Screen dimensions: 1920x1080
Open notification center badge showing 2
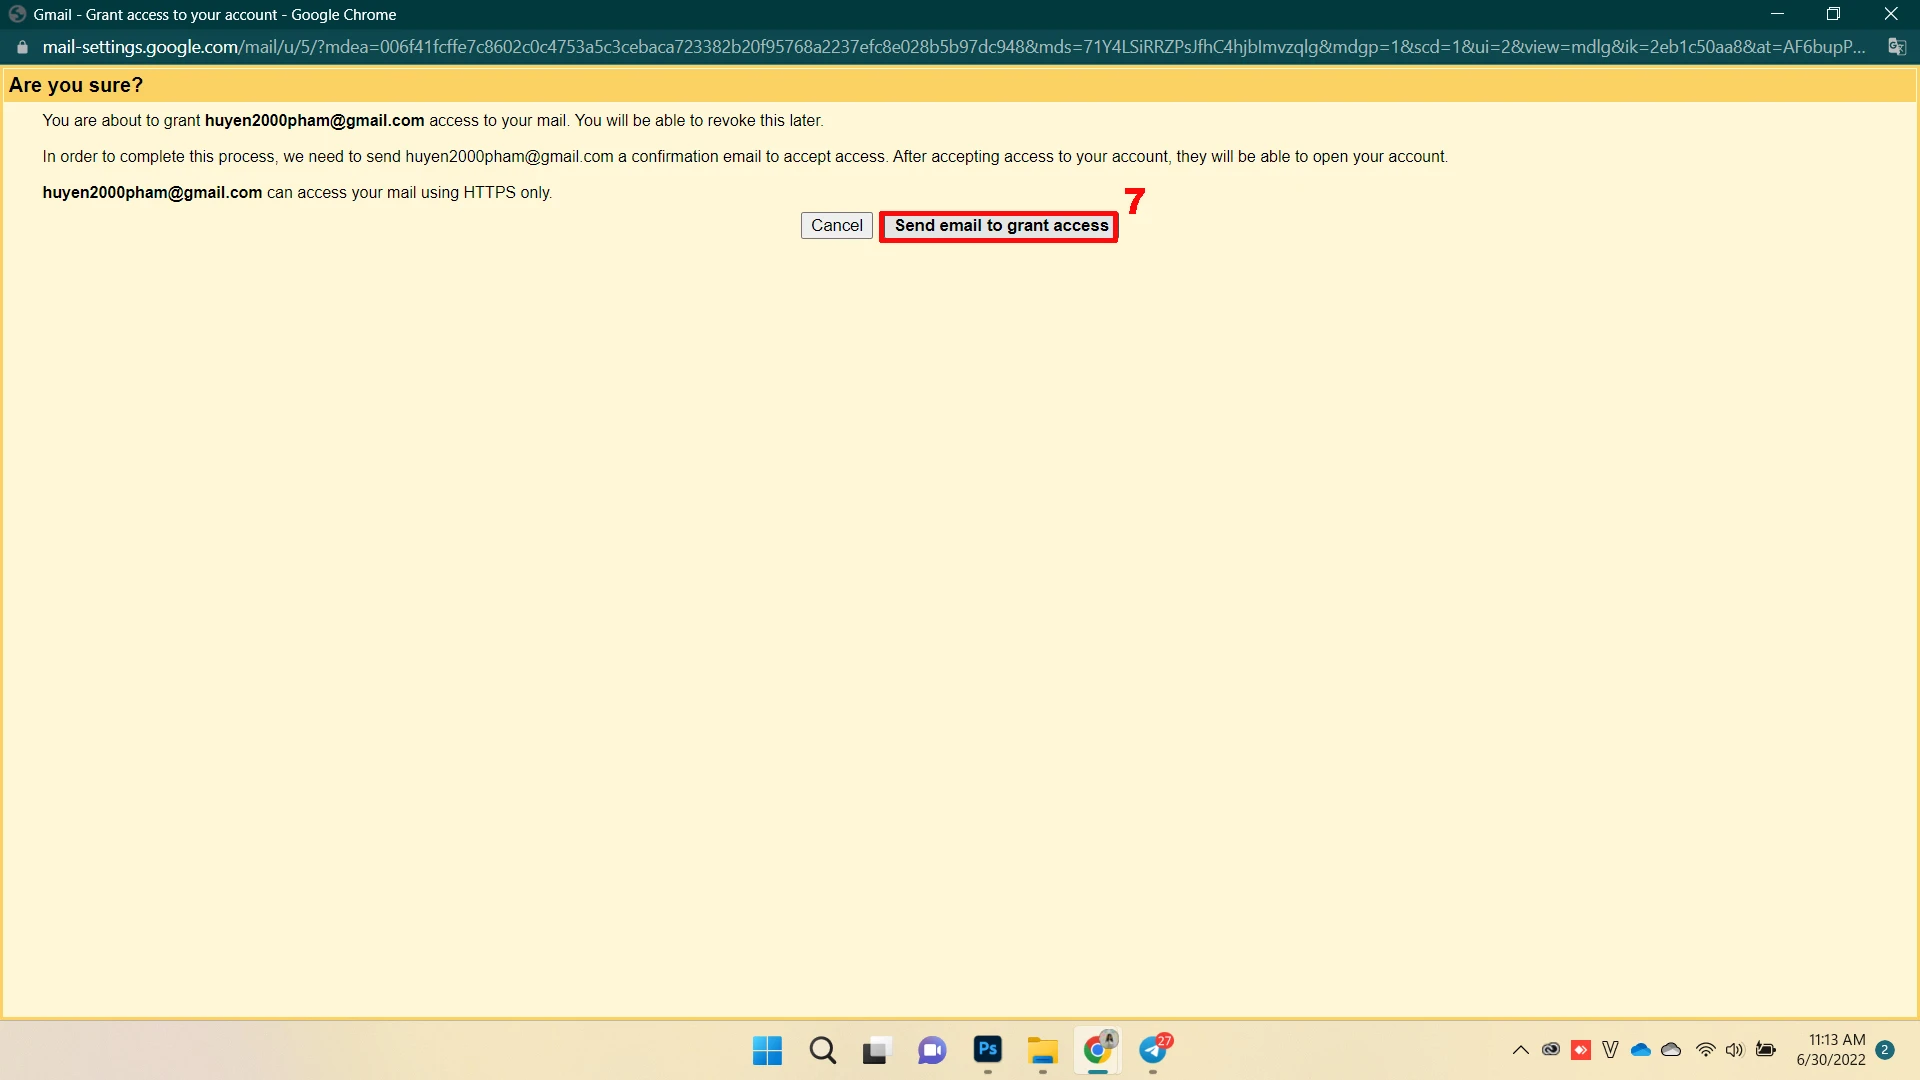point(1885,1050)
